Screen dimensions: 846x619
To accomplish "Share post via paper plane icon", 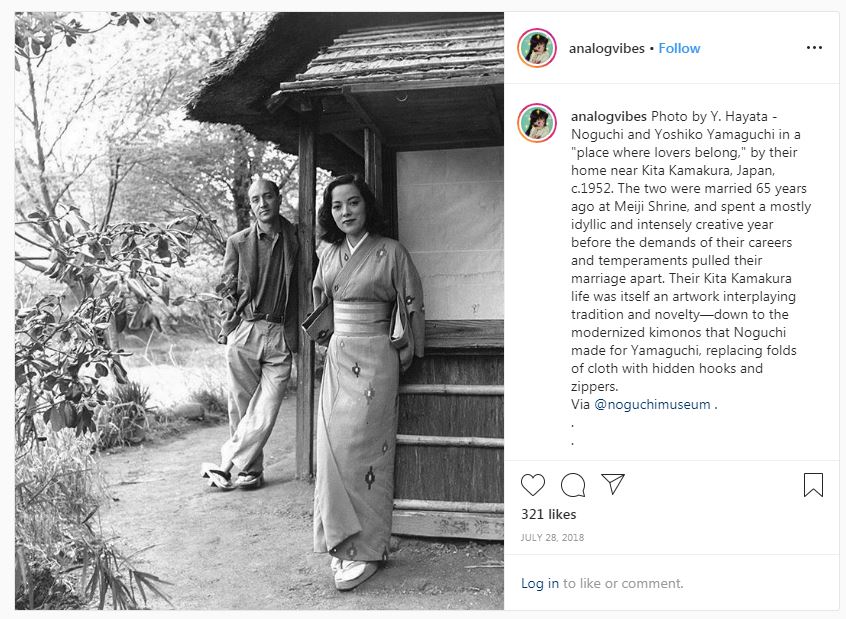I will pos(612,484).
